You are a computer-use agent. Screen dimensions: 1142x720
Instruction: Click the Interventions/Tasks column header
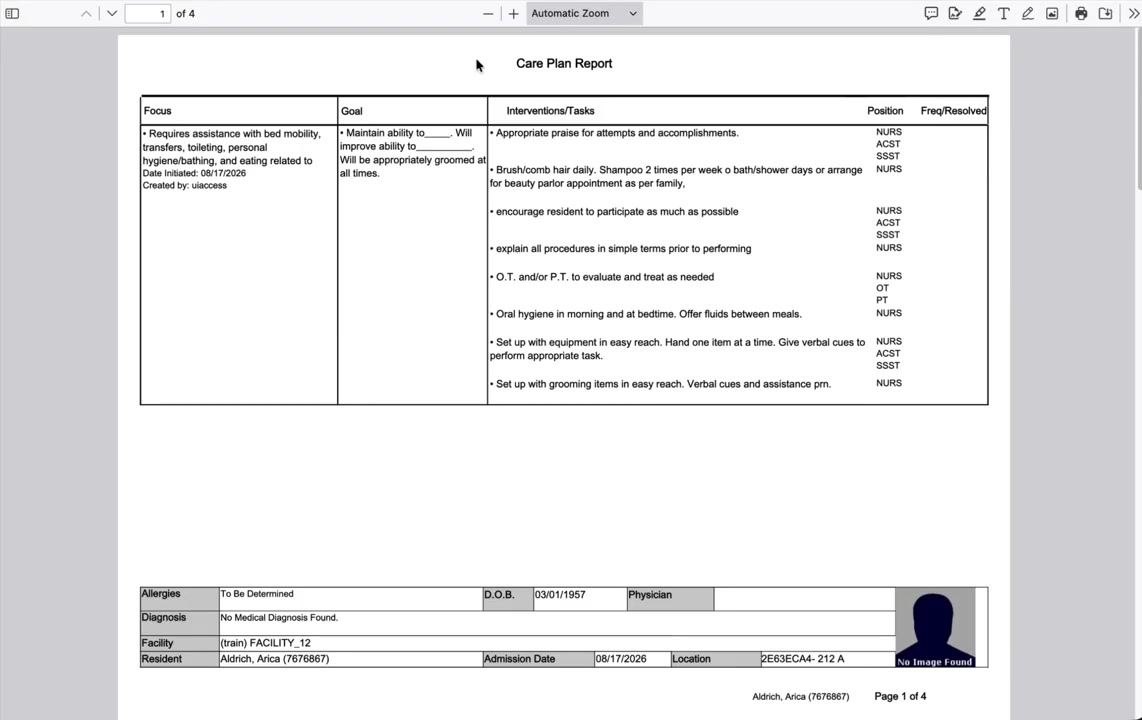[550, 111]
